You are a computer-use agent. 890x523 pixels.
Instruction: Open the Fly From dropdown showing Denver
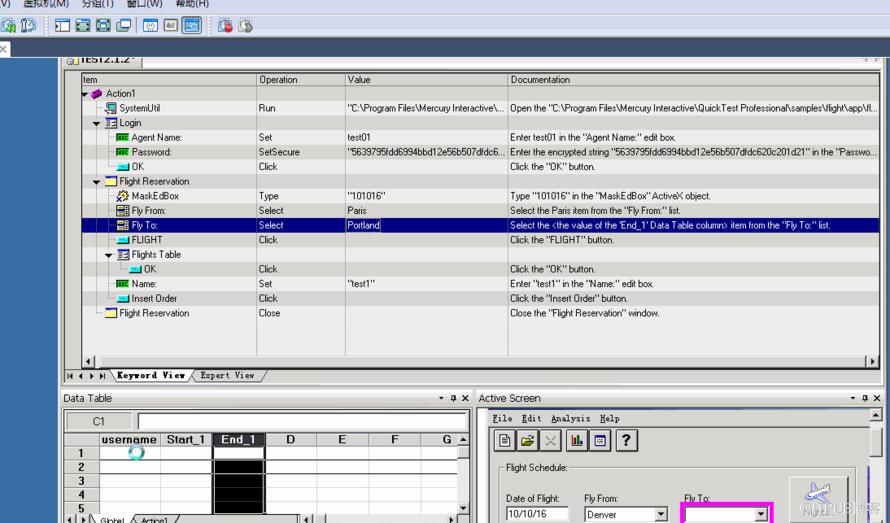[x=661, y=514]
